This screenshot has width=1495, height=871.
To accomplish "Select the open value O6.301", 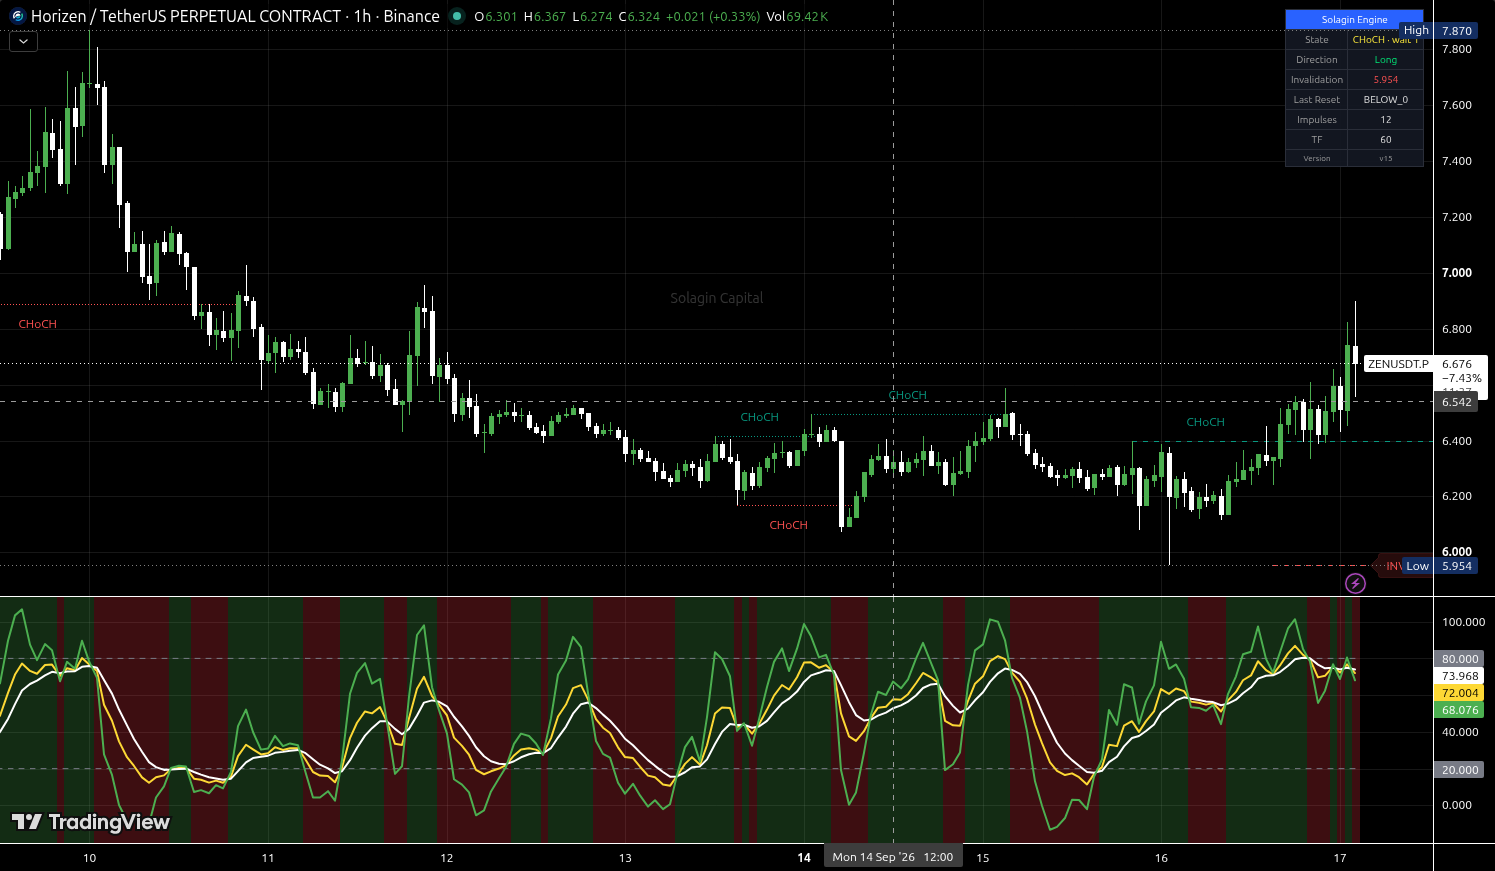I will pyautogui.click(x=496, y=16).
